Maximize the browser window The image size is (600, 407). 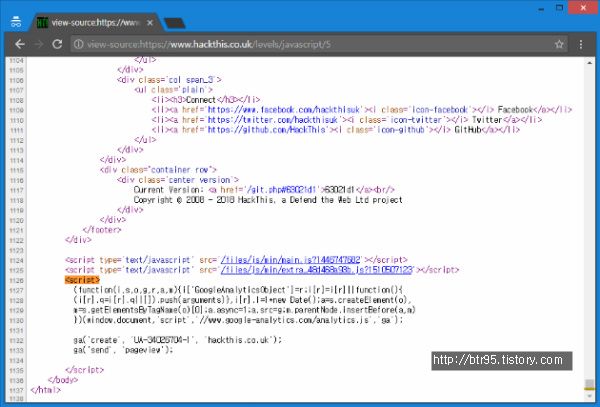pos(559,8)
